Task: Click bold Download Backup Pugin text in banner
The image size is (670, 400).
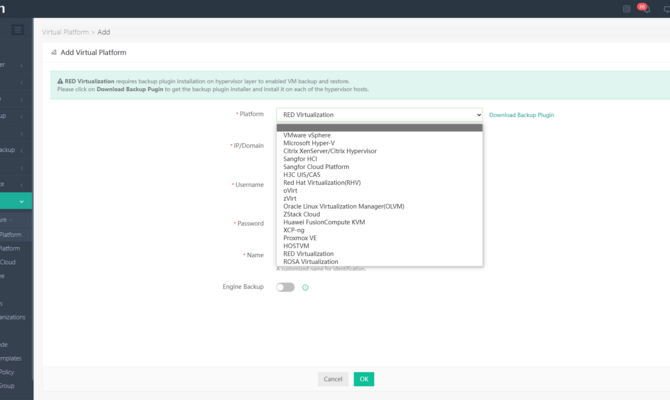Action: click(x=130, y=89)
